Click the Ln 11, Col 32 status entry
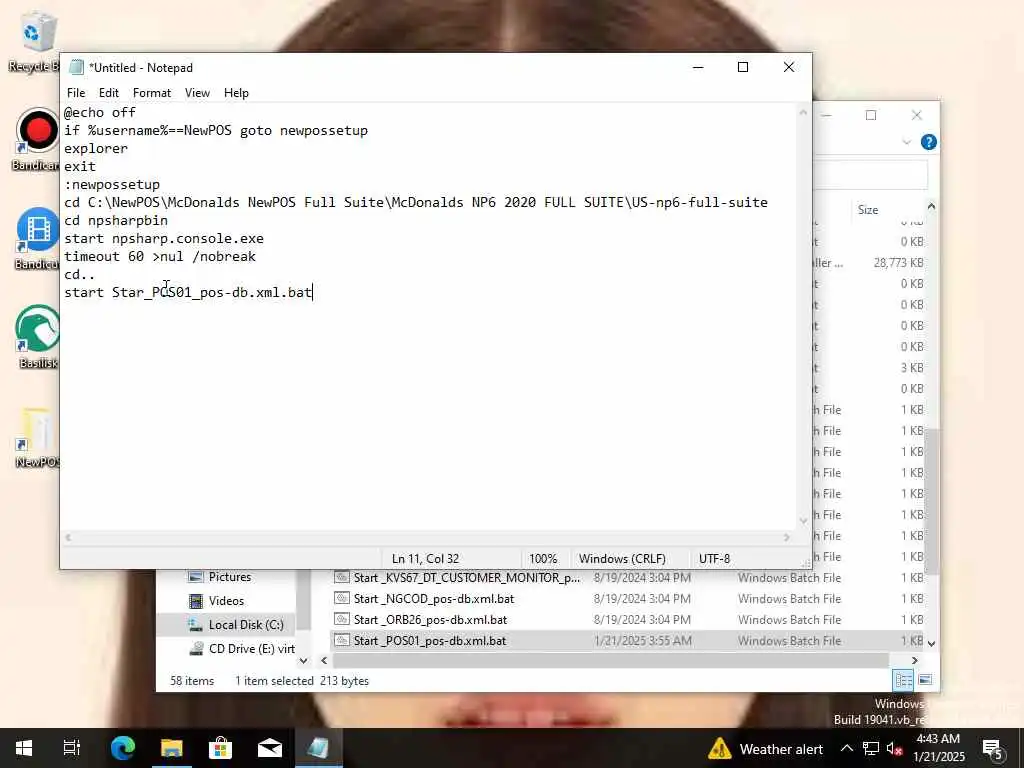This screenshot has height=768, width=1024. coord(425,559)
